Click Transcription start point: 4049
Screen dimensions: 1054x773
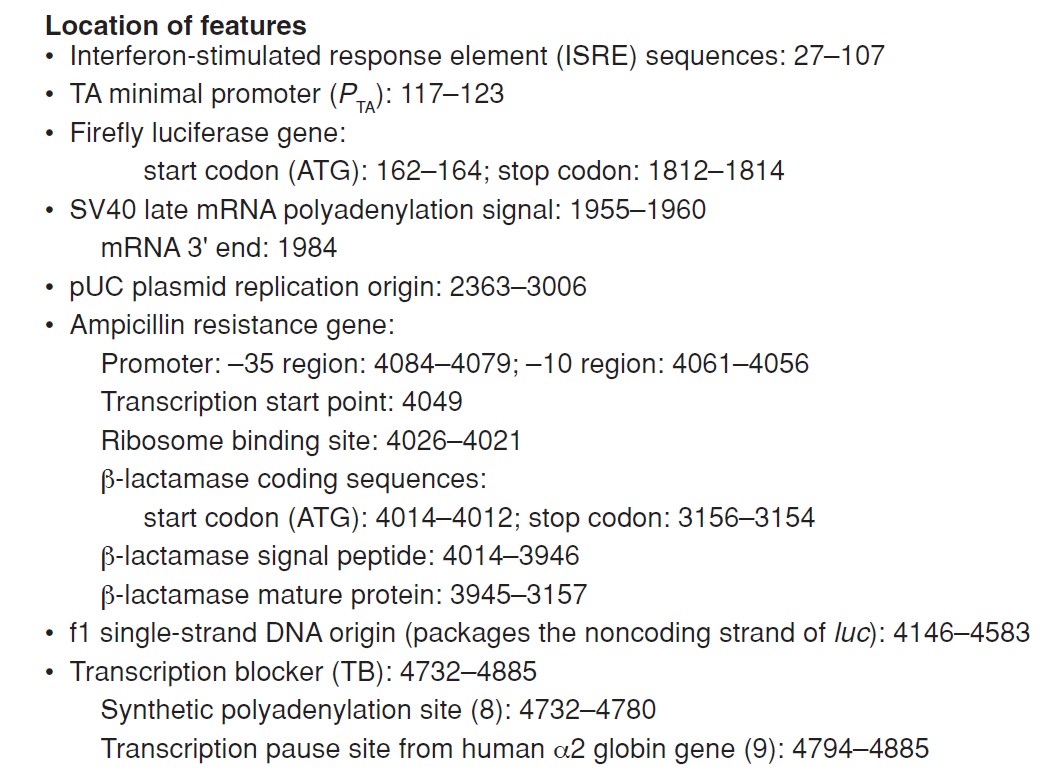coord(282,402)
